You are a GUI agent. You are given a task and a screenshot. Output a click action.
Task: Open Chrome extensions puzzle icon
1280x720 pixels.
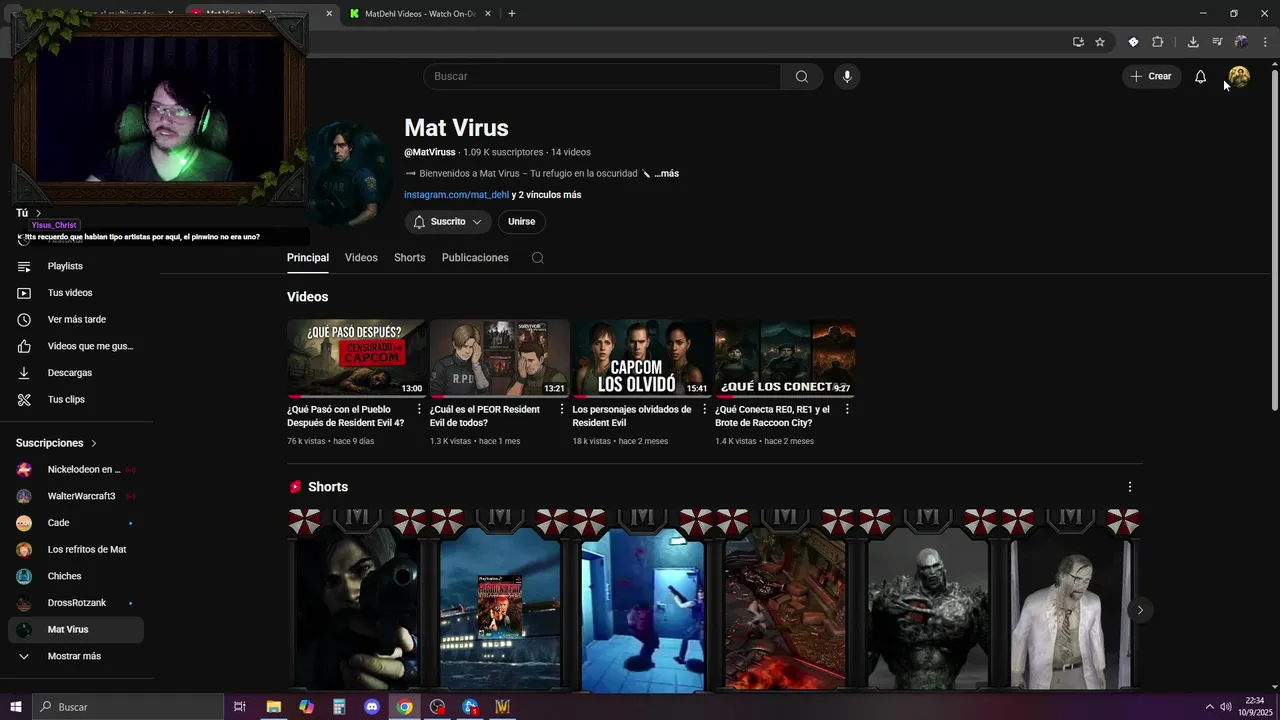tap(1157, 42)
